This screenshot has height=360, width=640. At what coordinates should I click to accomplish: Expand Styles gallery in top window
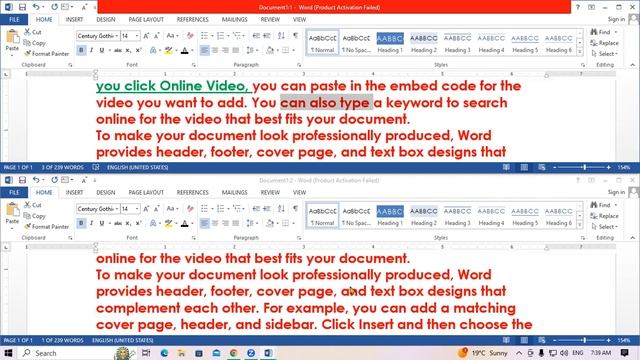pyautogui.click(x=580, y=53)
